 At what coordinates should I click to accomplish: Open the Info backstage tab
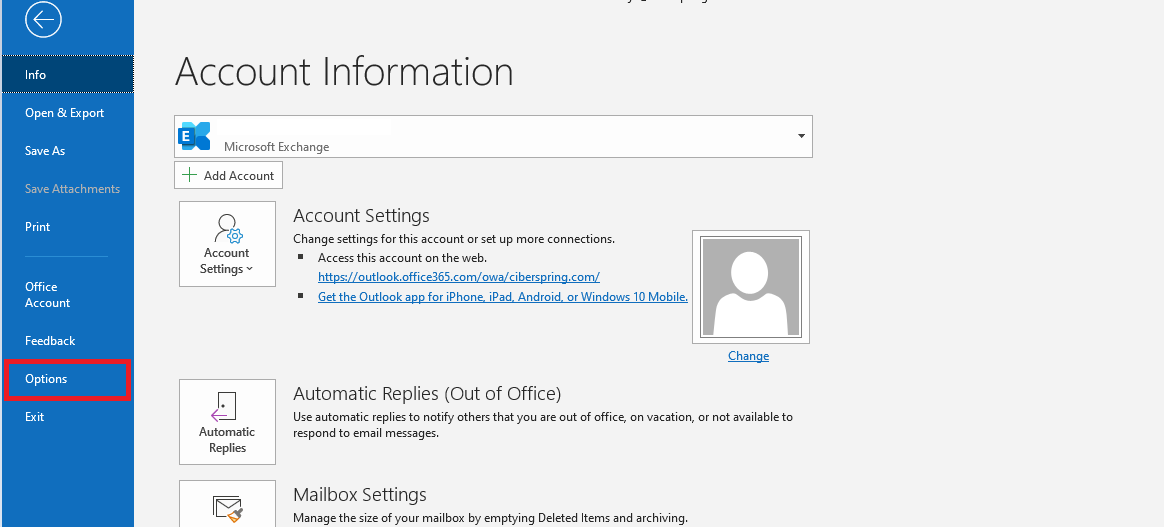pos(67,74)
